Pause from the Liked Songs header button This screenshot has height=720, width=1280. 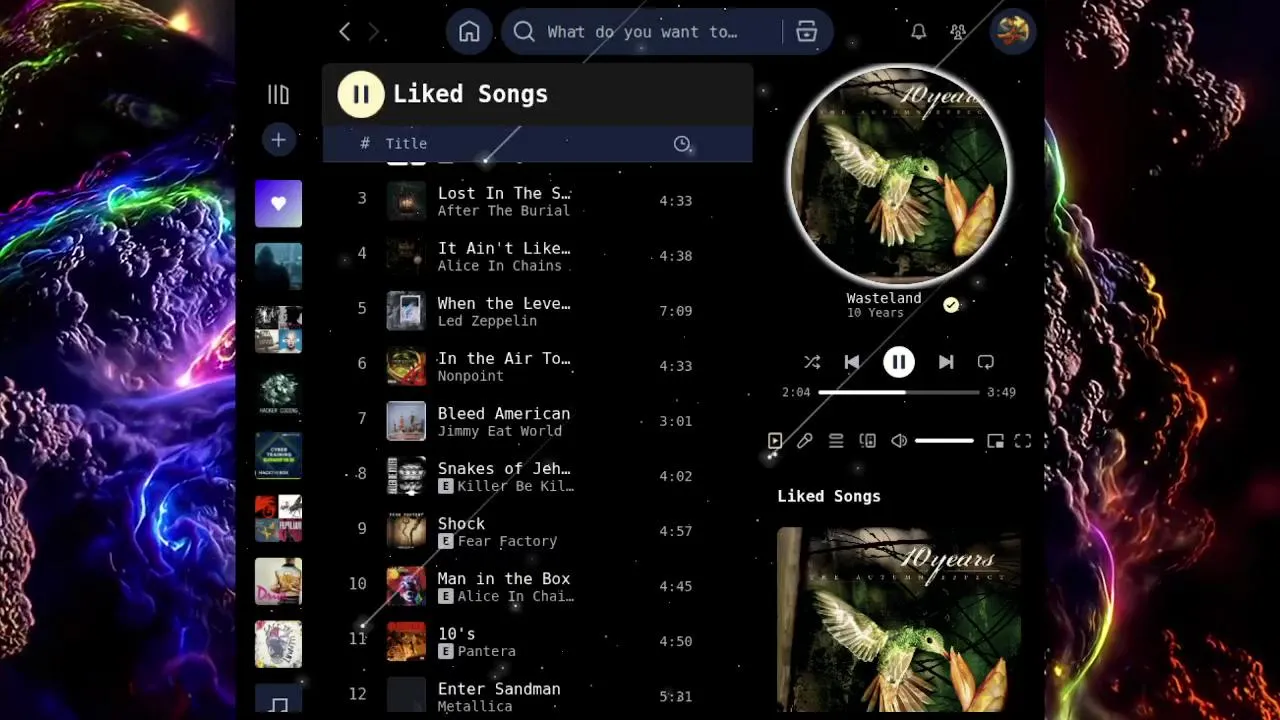point(361,94)
